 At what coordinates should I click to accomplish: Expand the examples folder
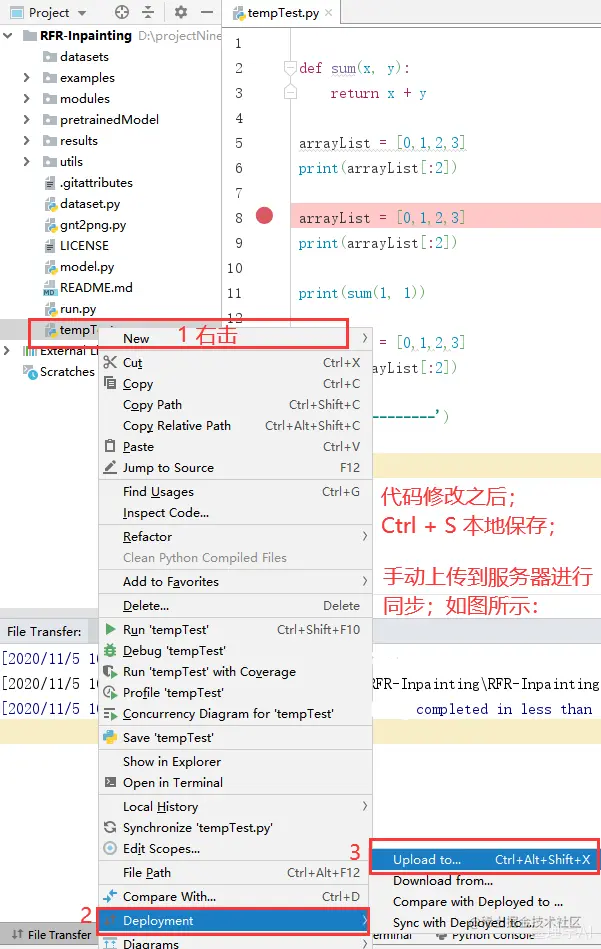pos(26,77)
